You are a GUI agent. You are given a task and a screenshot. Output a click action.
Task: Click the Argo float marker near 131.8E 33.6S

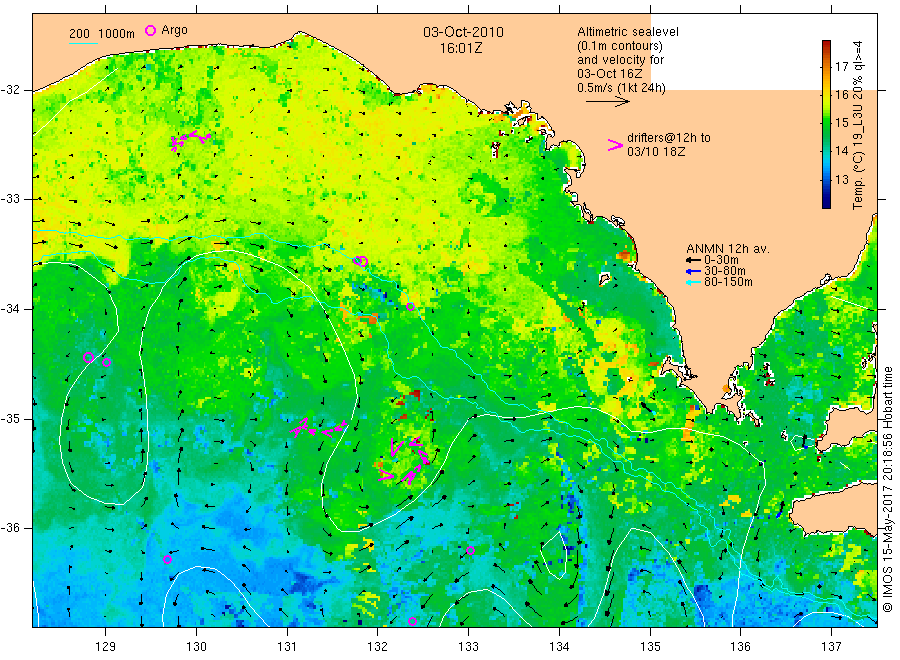coord(361,262)
